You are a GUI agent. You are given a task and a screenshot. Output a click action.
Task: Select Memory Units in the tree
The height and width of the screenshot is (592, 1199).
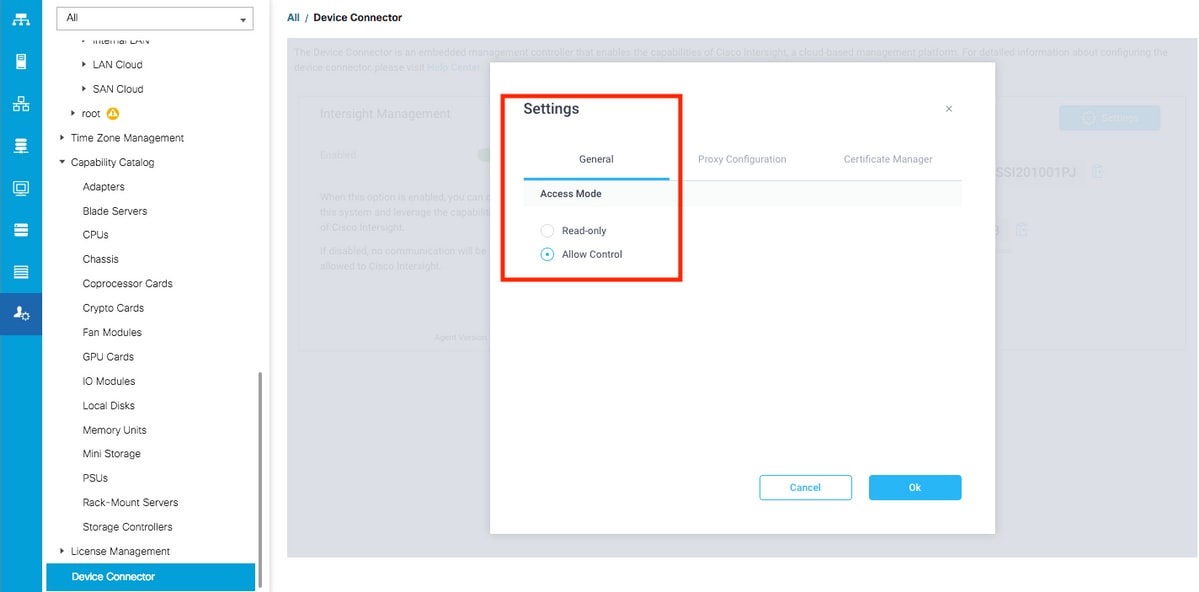(x=115, y=430)
